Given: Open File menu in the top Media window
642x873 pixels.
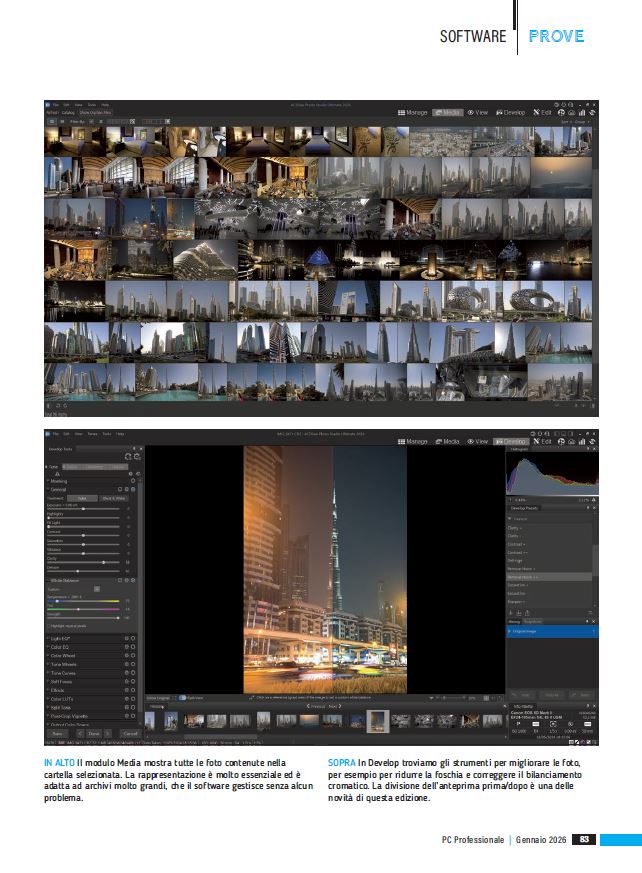Looking at the screenshot, I should [55, 105].
